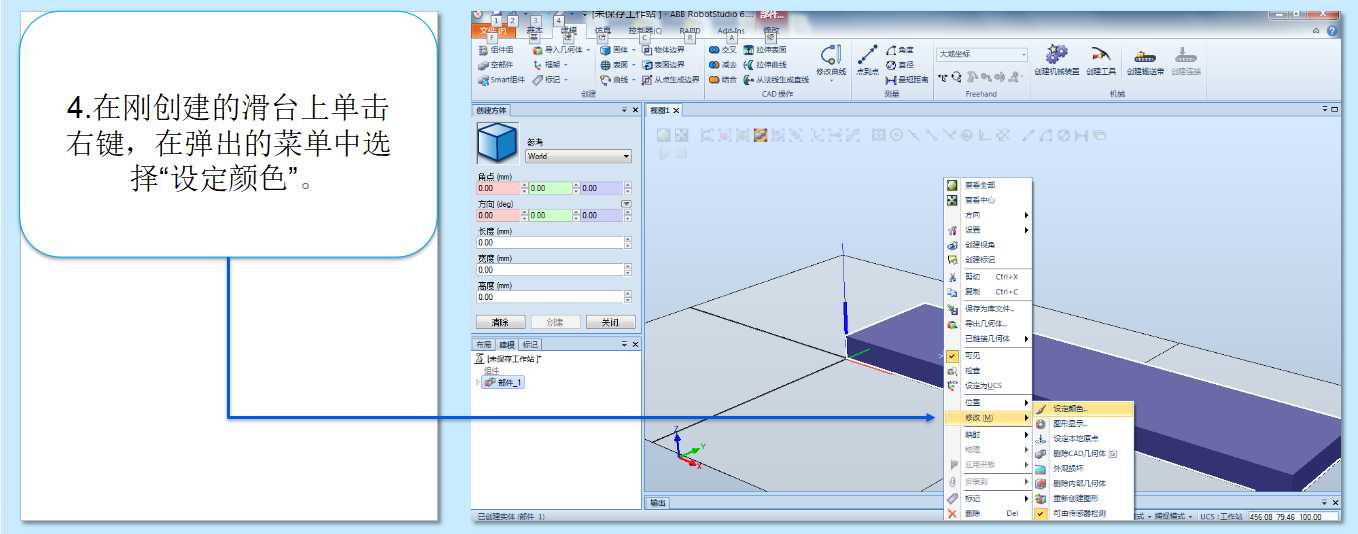Click the 修改曲线 icon
1358x534 pixels.
[830, 55]
